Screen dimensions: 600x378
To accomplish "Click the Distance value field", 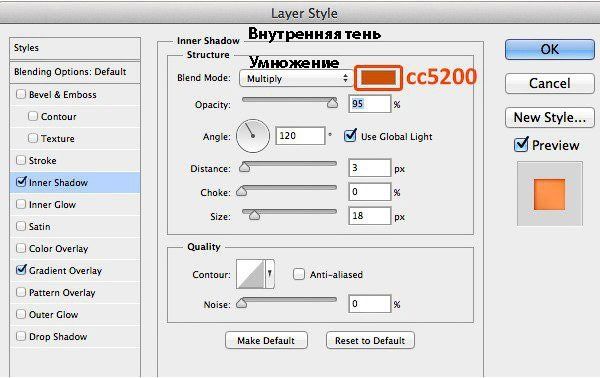I will click(x=370, y=168).
